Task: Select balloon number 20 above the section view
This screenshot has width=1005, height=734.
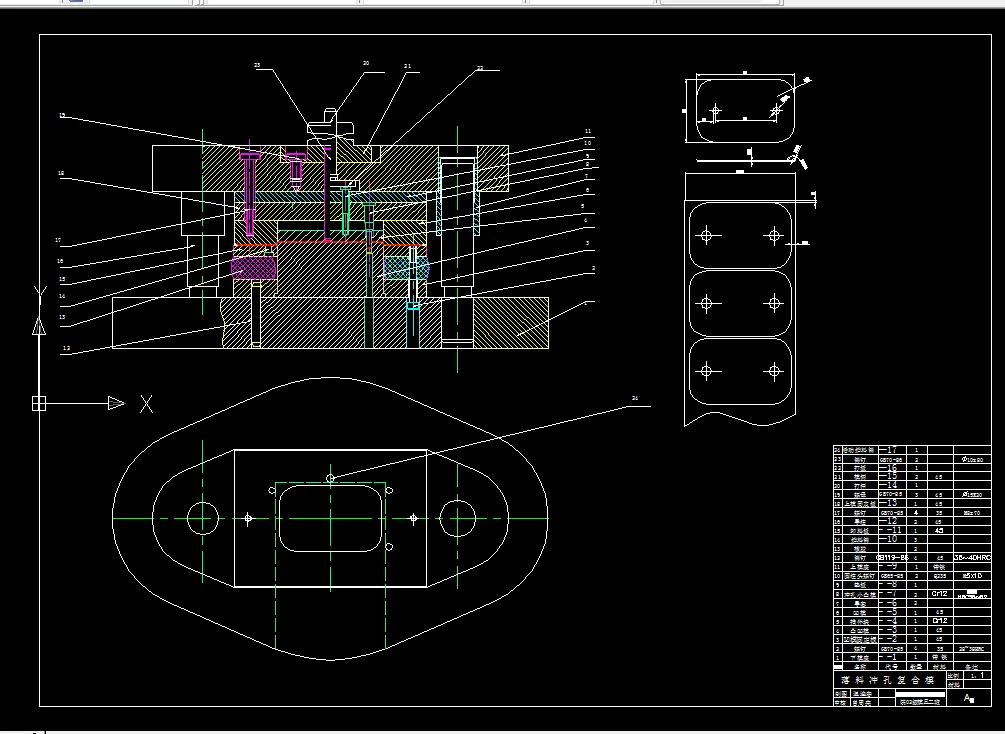Action: click(x=366, y=63)
